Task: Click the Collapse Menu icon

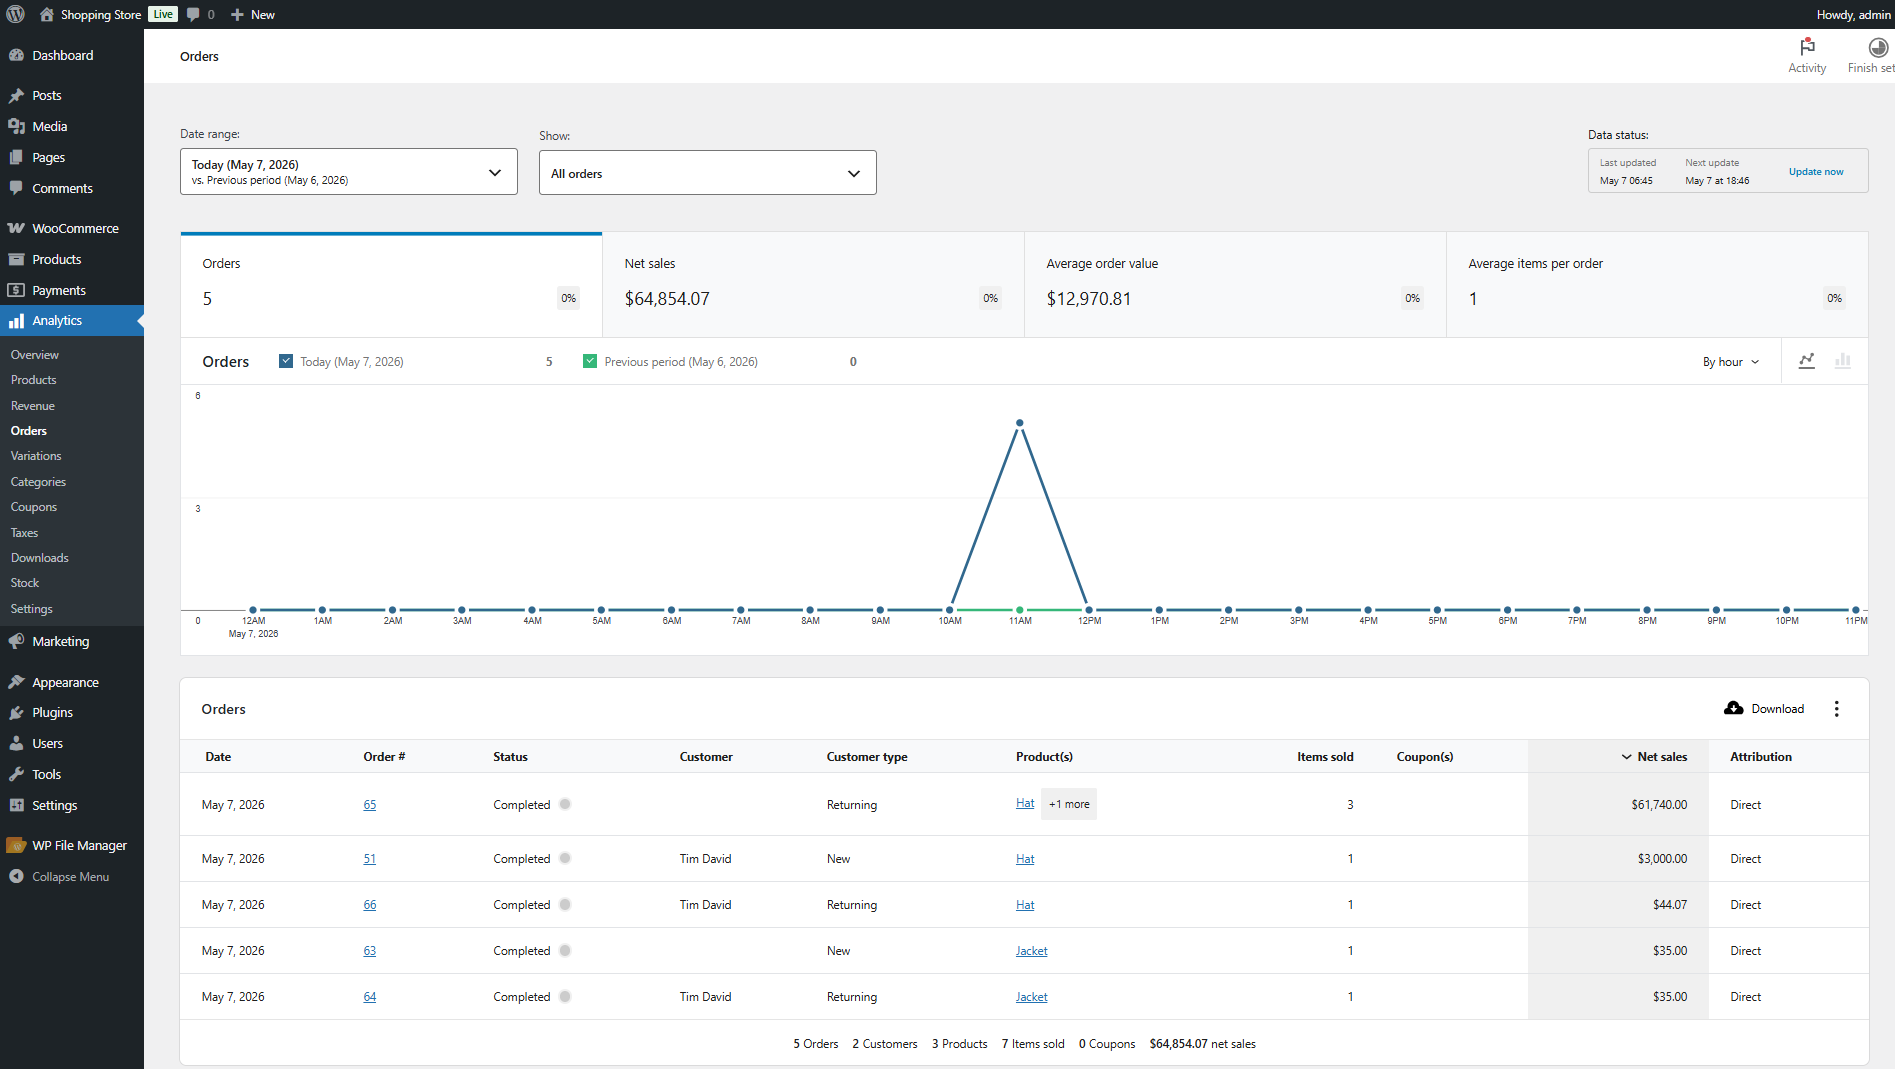Action: coord(16,876)
